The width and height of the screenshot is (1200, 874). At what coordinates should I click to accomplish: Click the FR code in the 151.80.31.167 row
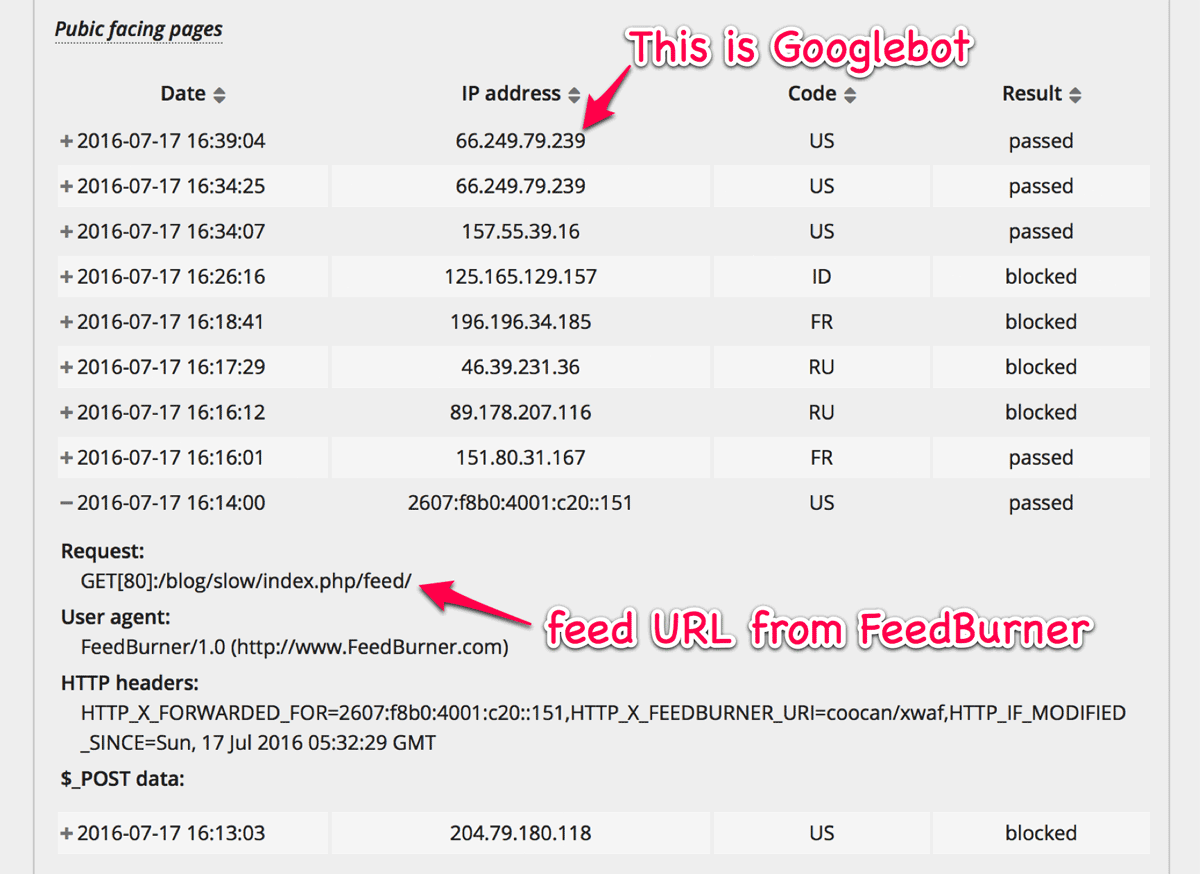click(x=821, y=458)
